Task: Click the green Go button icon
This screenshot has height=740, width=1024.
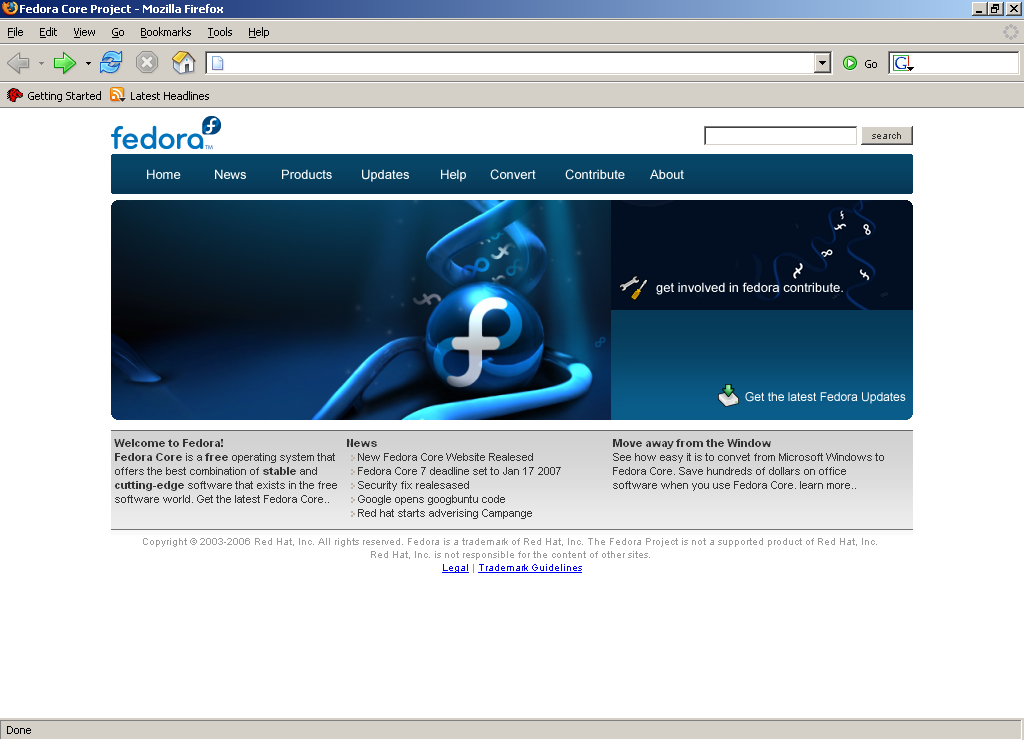Action: pos(850,63)
